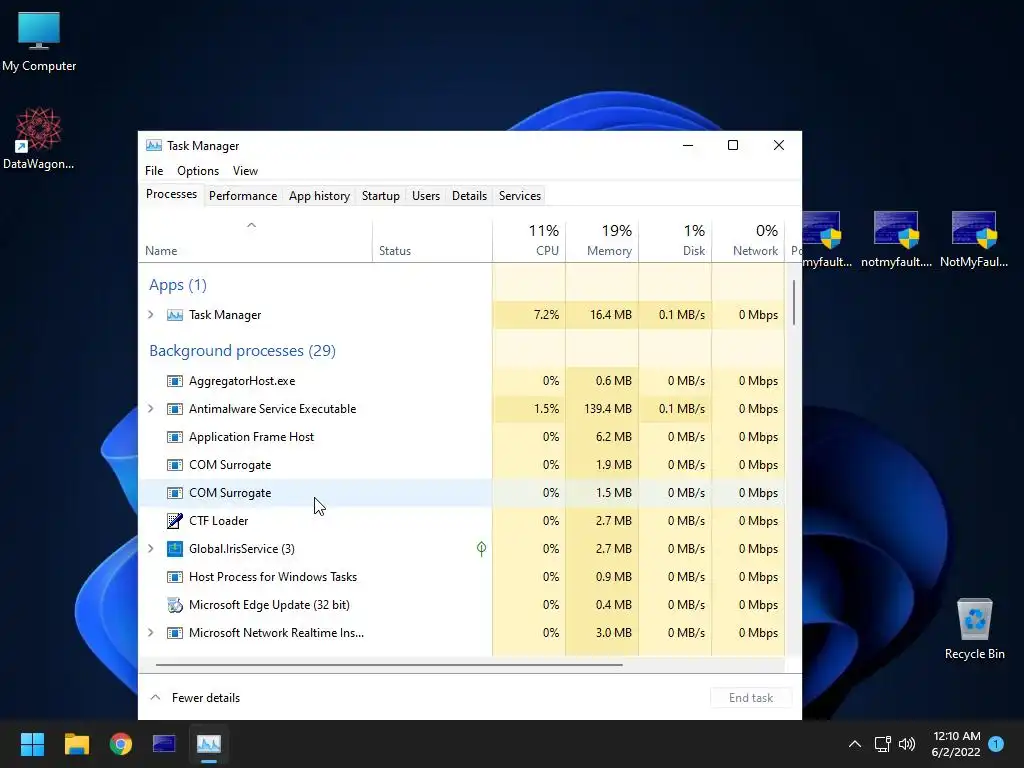
Task: Show hidden tray icons chevron
Action: click(x=854, y=744)
